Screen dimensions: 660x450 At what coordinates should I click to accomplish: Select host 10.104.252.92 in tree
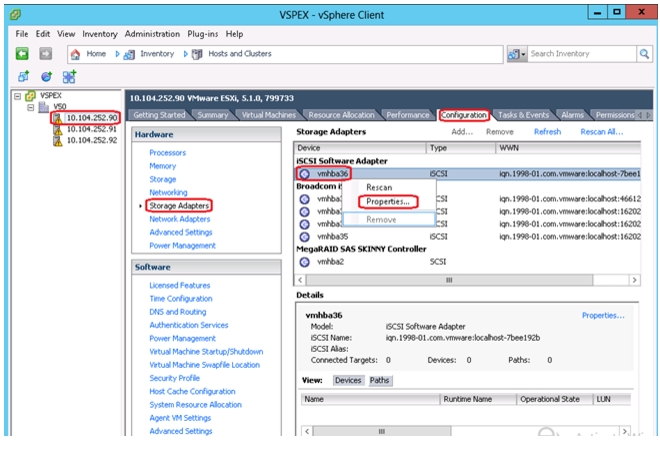point(92,140)
